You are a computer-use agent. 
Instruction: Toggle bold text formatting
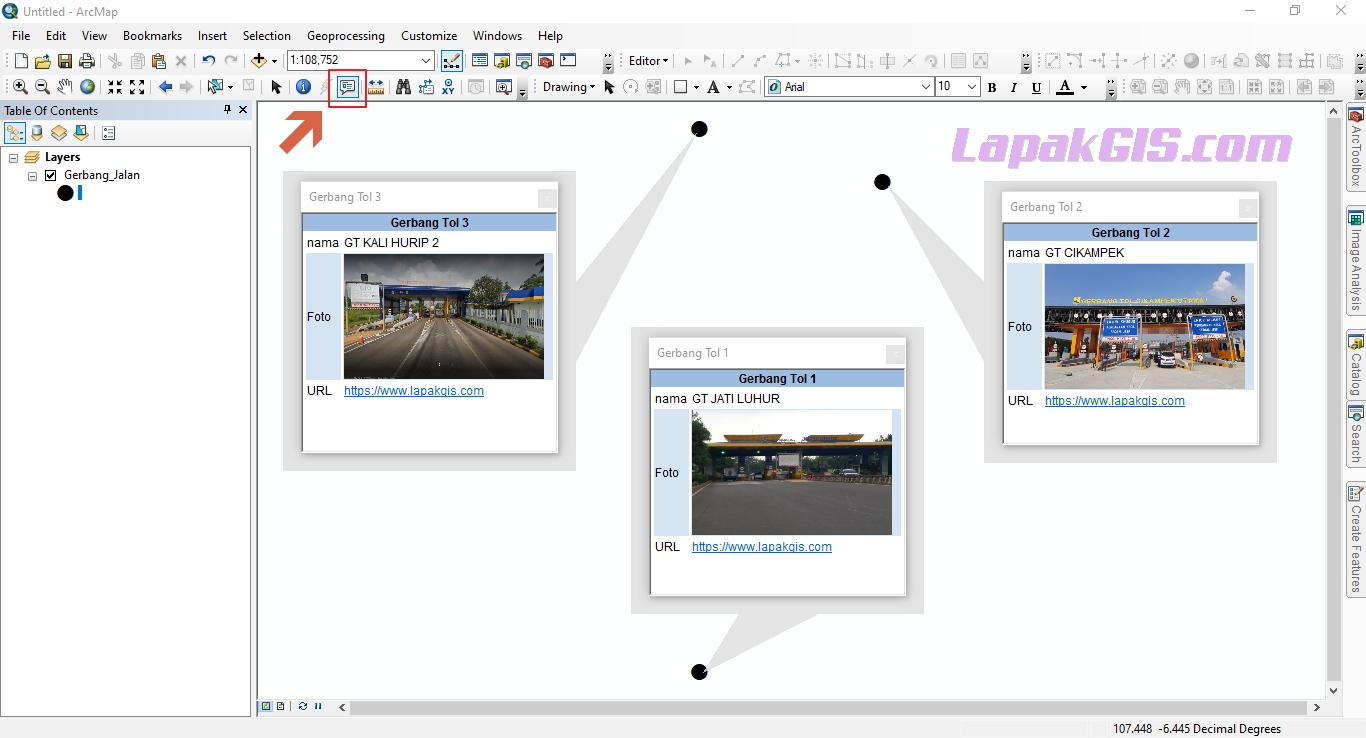coord(991,87)
